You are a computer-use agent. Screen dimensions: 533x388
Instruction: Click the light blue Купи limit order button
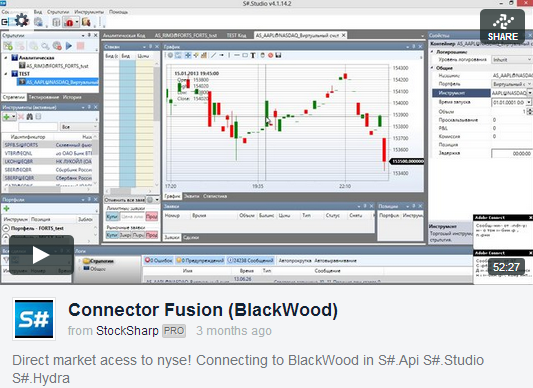(x=112, y=216)
